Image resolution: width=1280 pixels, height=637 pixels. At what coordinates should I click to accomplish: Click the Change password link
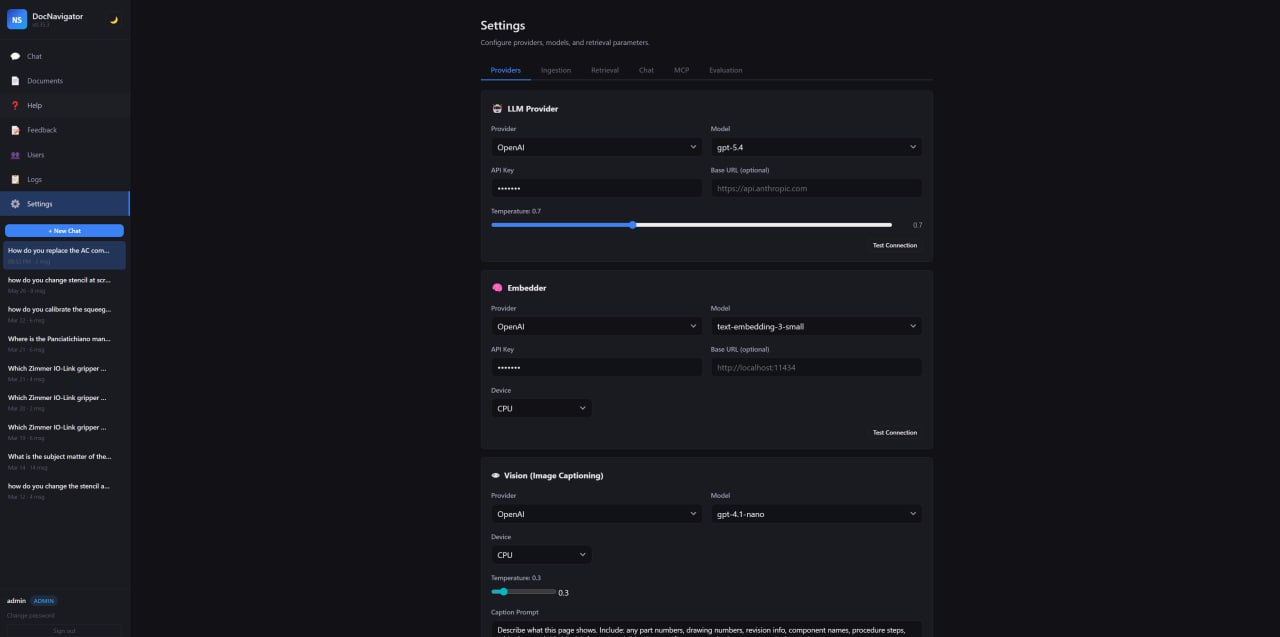click(31, 615)
